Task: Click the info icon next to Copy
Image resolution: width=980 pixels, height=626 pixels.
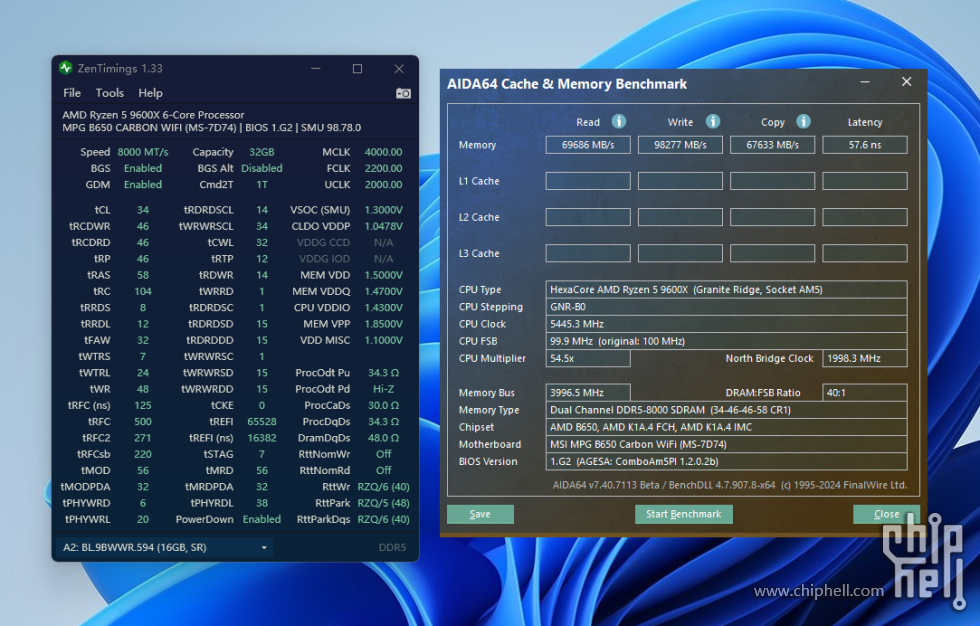Action: pyautogui.click(x=803, y=121)
